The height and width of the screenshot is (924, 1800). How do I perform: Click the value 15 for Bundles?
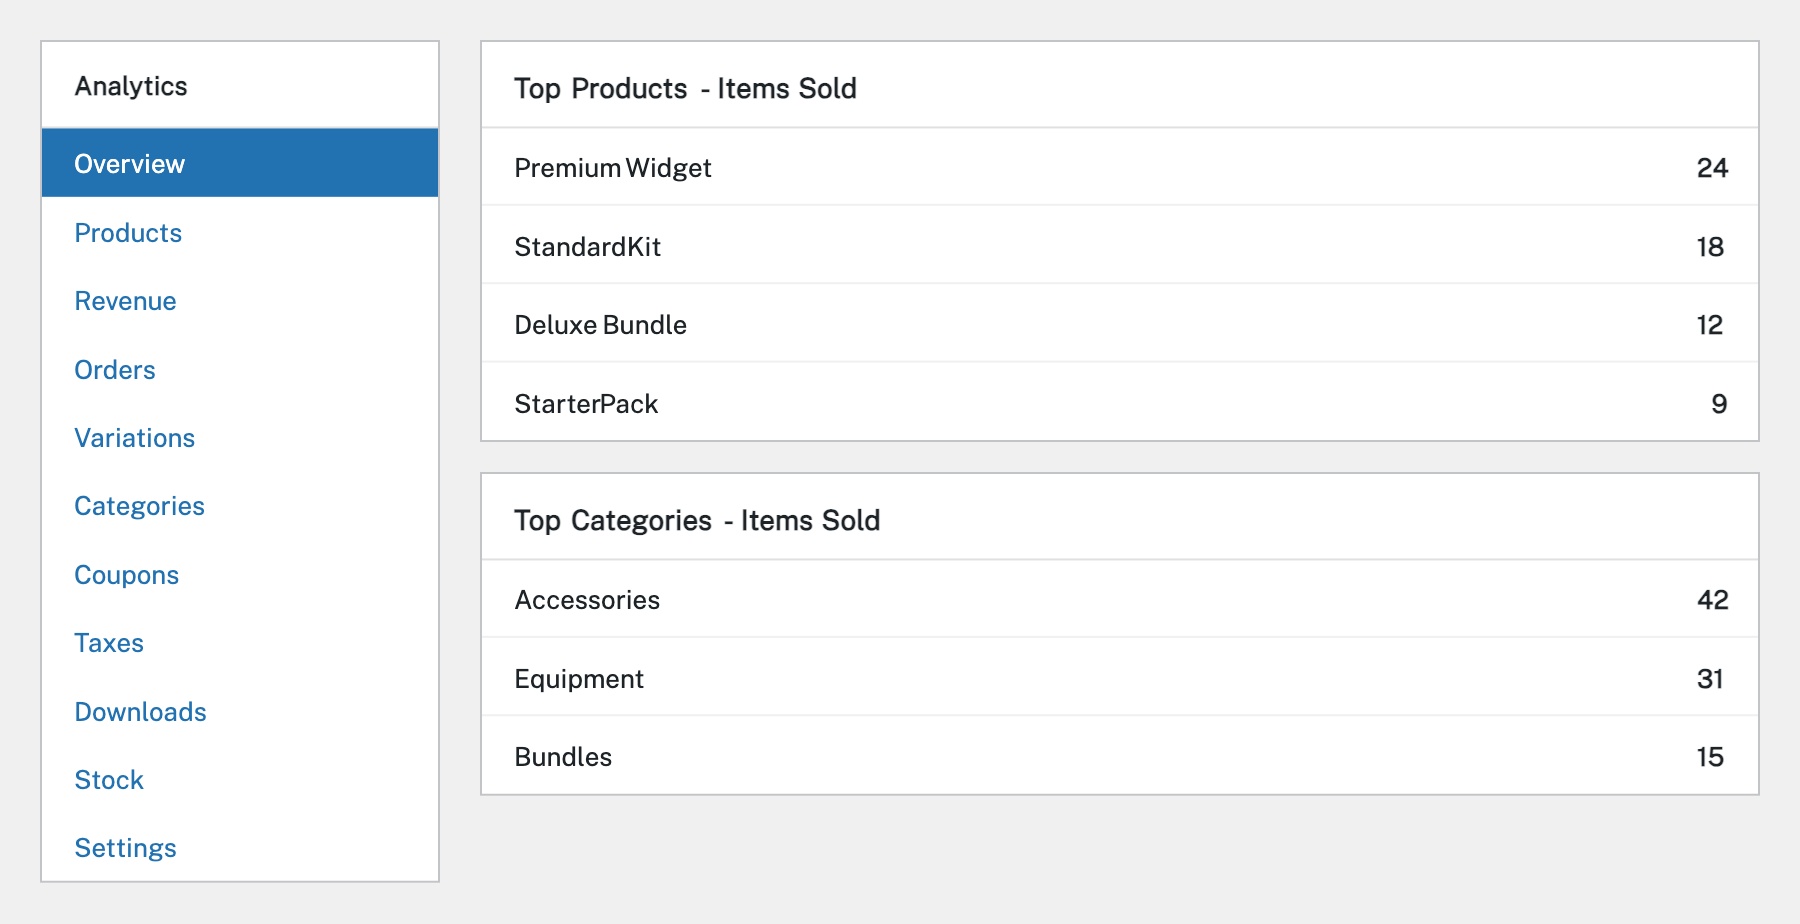click(x=1710, y=757)
